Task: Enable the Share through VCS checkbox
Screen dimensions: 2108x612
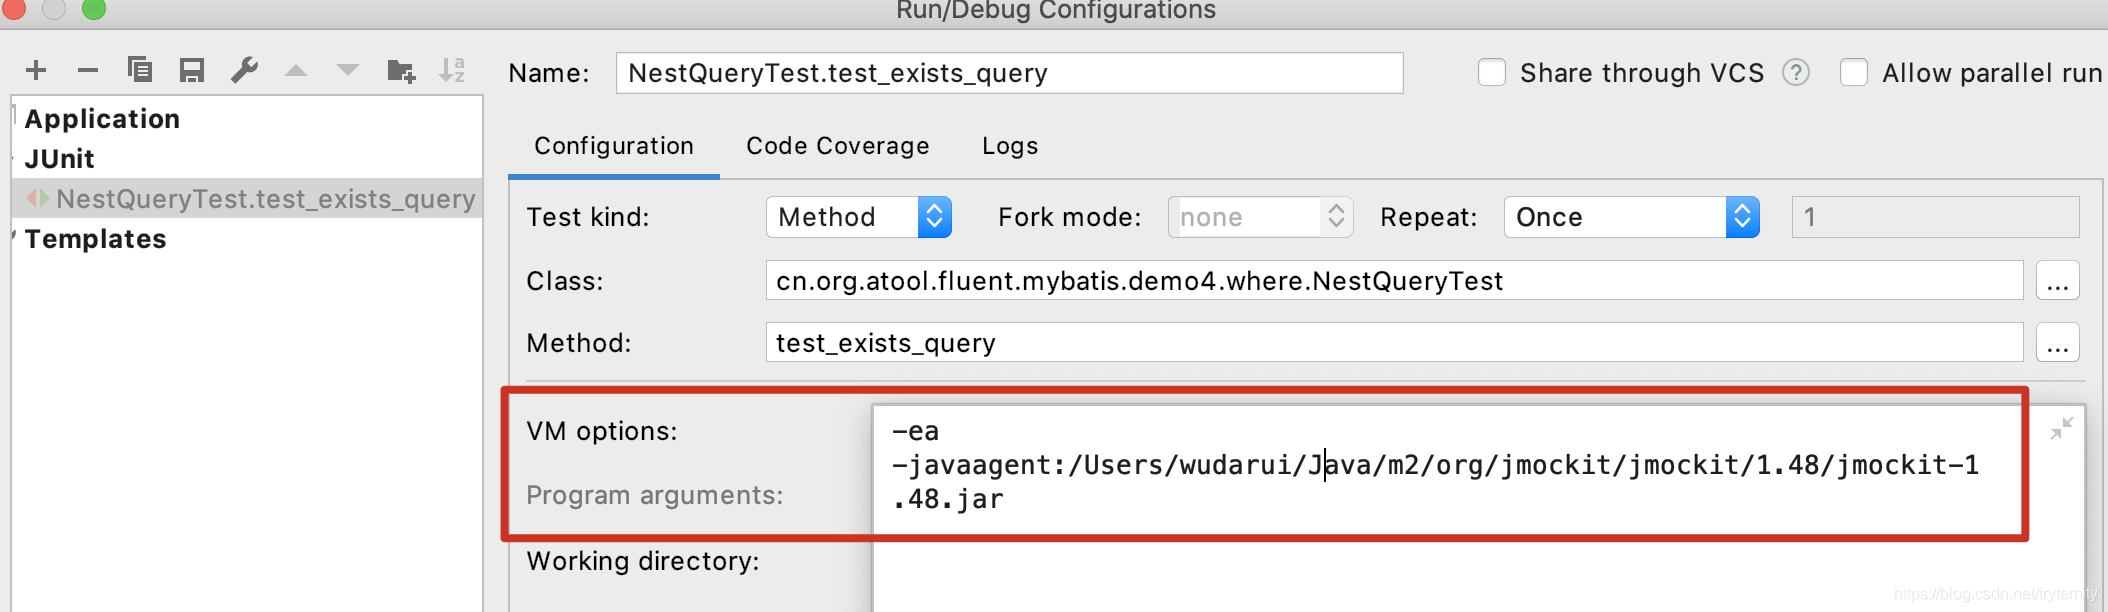Action: coord(1492,73)
